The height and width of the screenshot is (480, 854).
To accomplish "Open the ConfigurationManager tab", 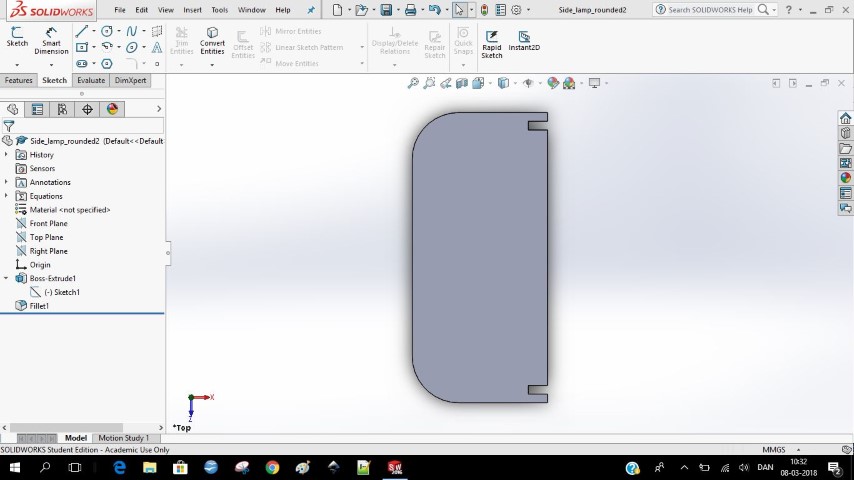I will [62, 110].
